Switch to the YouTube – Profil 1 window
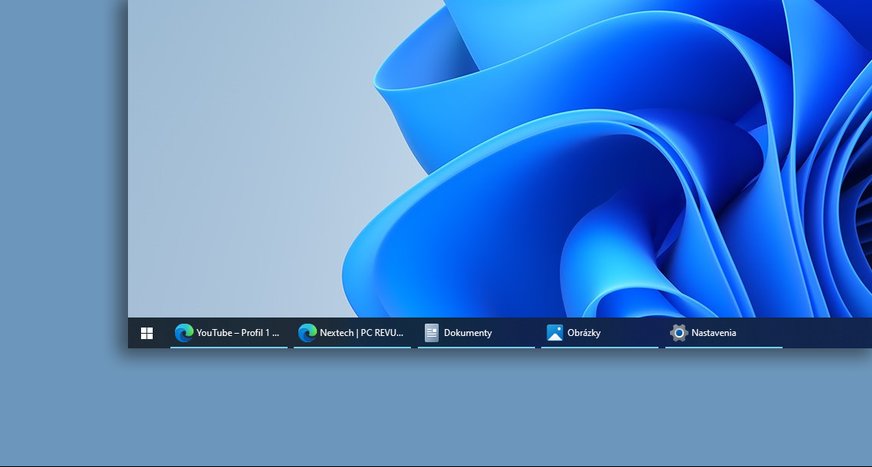The height and width of the screenshot is (467, 872). [x=238, y=333]
